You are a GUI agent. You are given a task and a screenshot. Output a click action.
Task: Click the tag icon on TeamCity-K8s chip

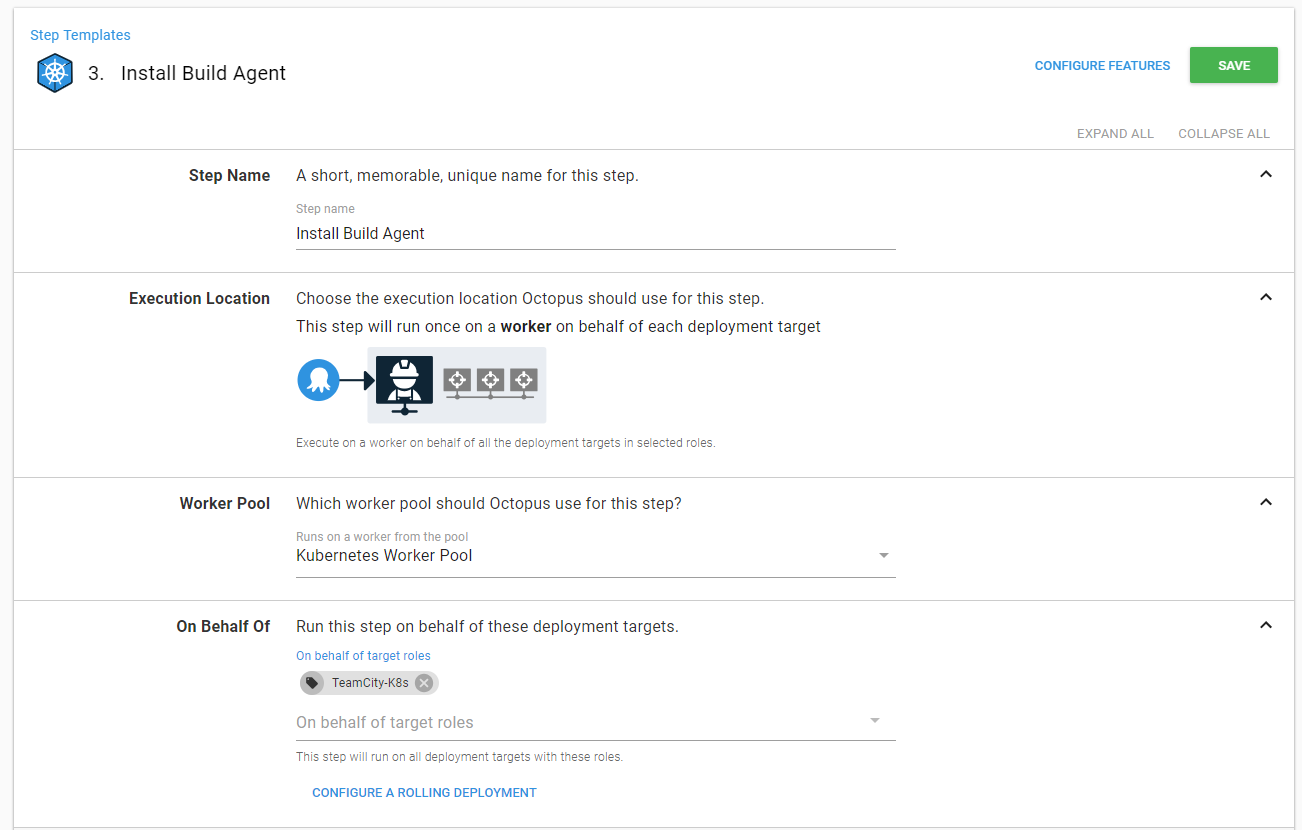coord(313,683)
